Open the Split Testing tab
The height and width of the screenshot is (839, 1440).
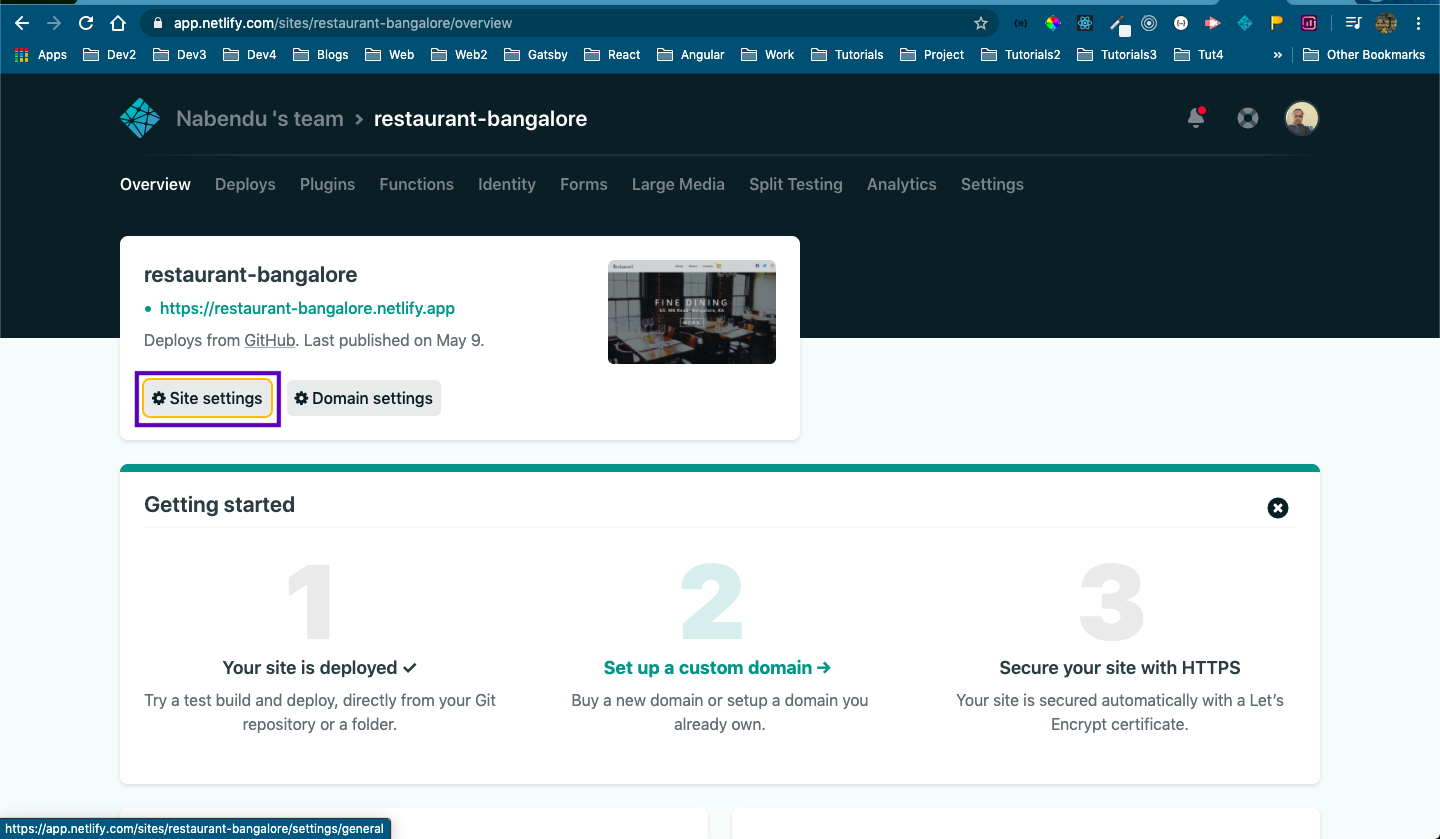796,184
